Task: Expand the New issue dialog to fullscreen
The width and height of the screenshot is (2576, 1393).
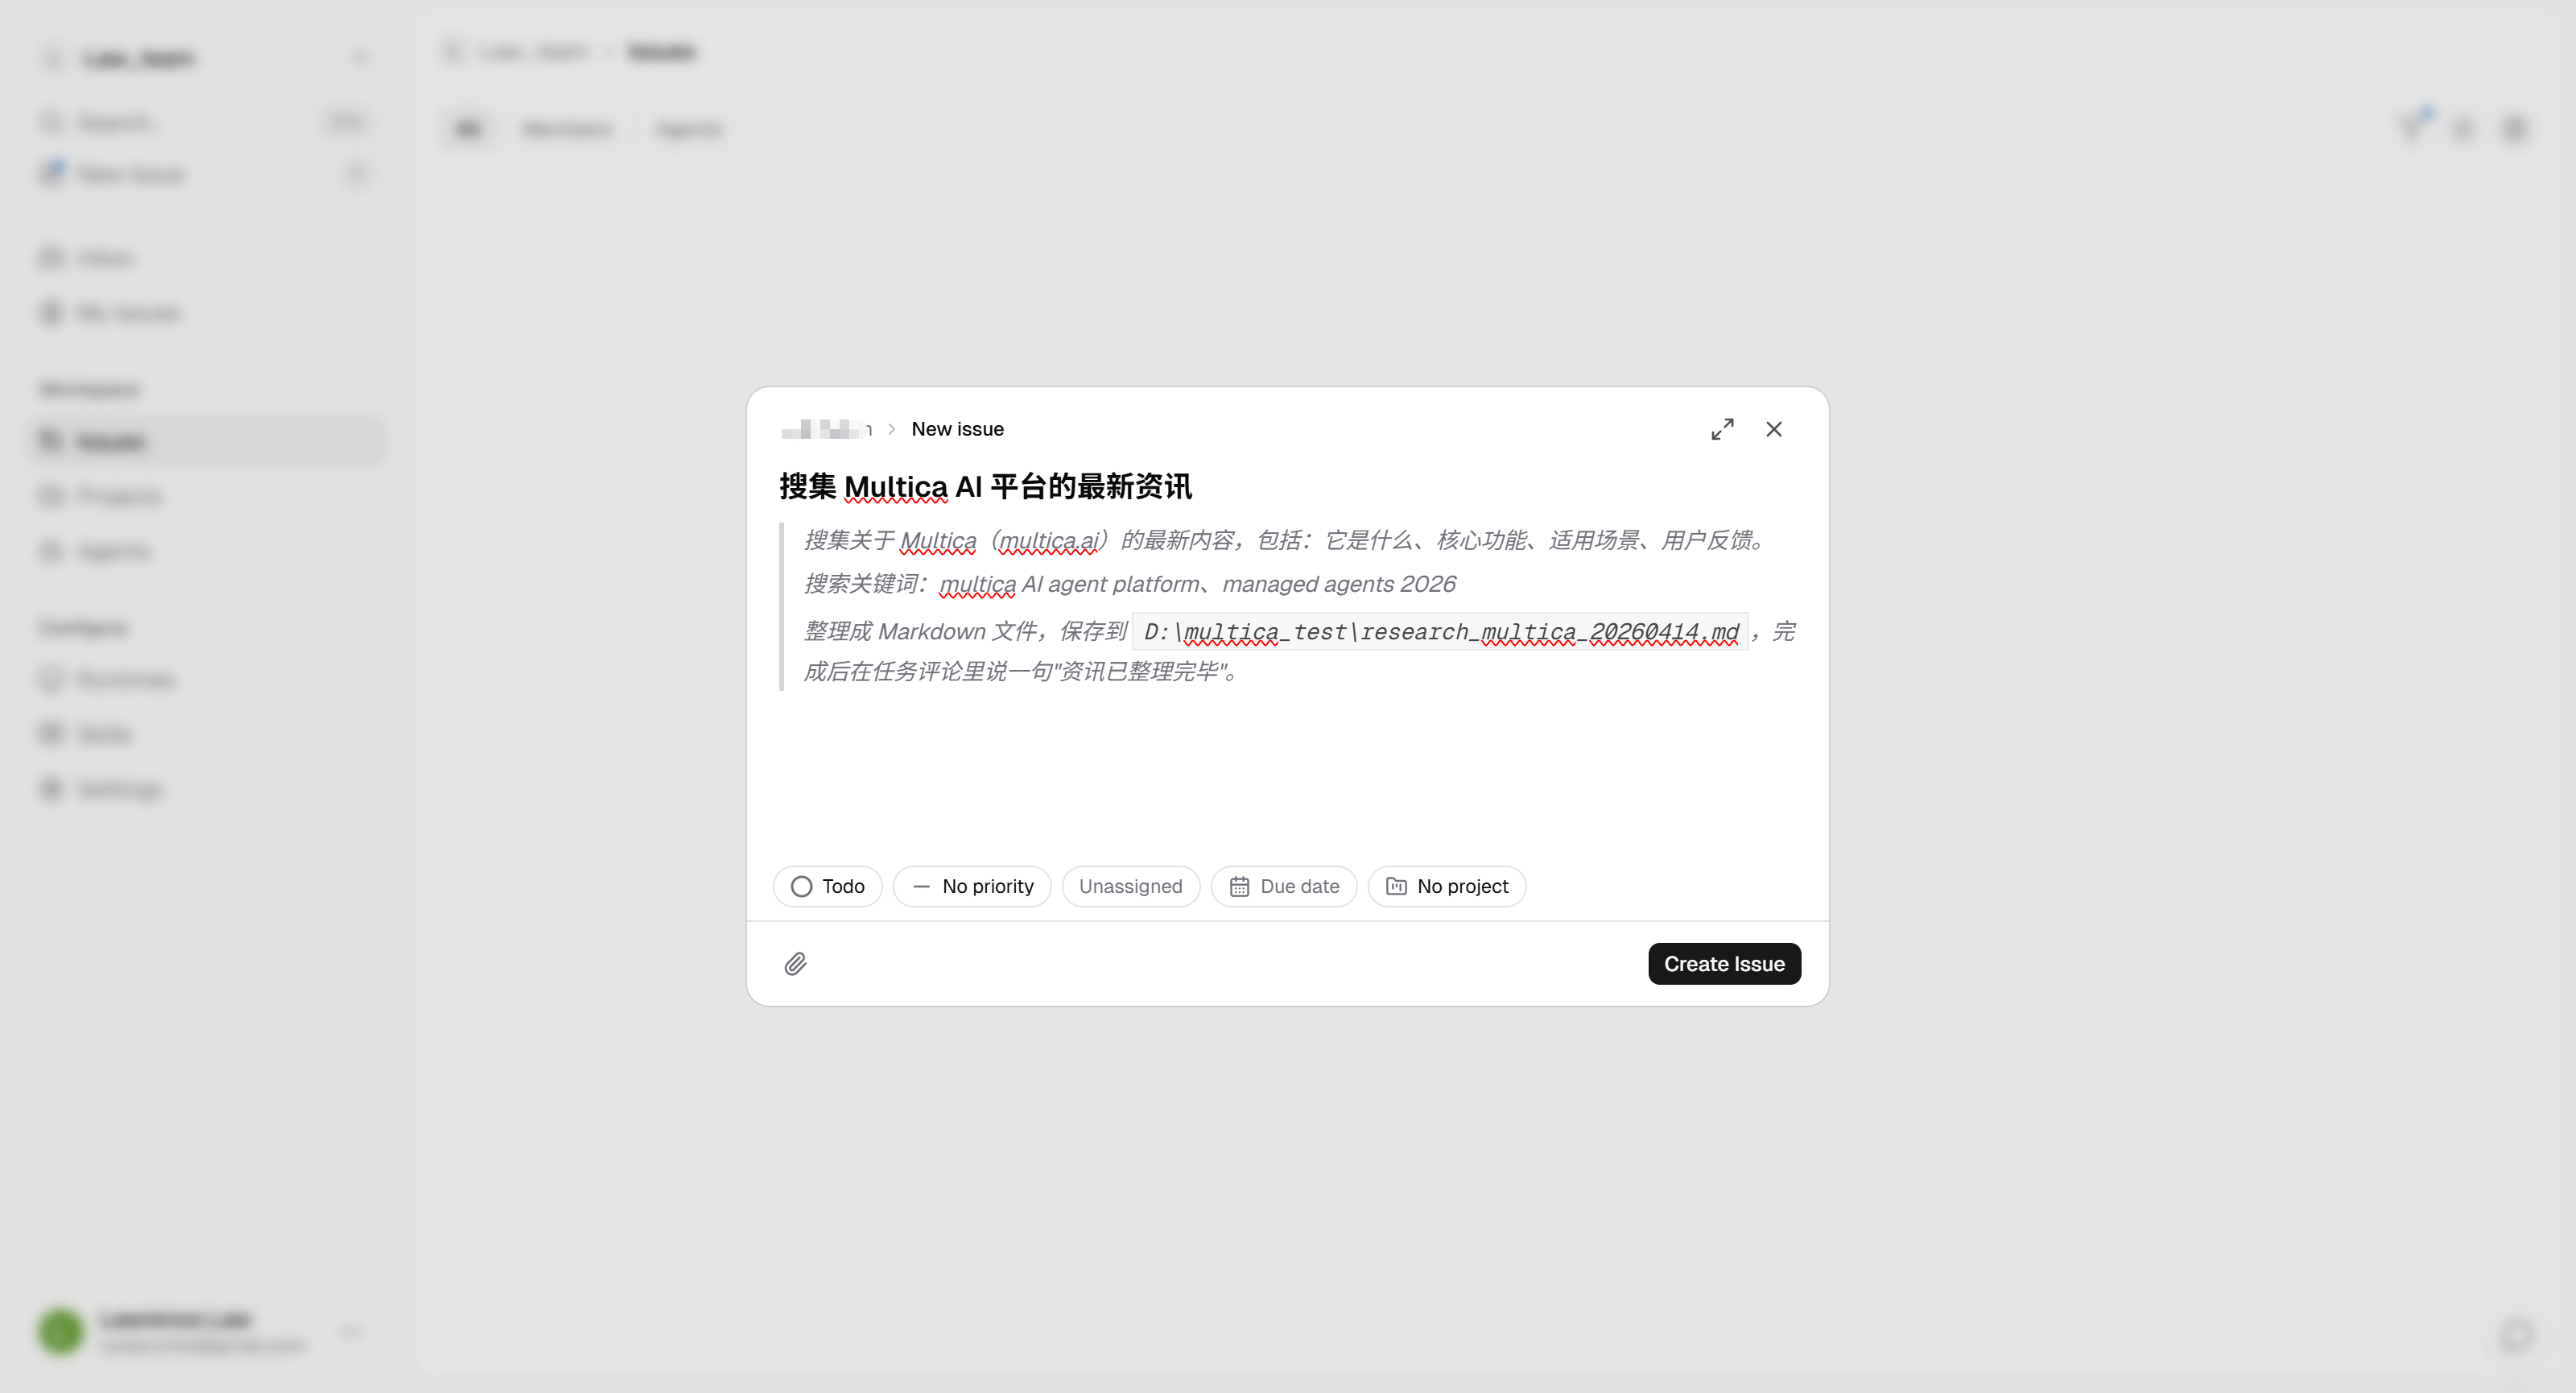Action: click(x=1722, y=429)
